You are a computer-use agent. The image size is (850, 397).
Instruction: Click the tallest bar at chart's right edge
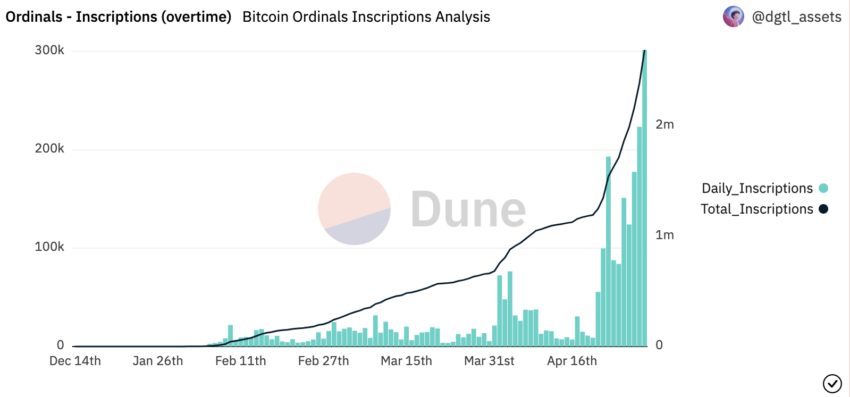pos(645,198)
